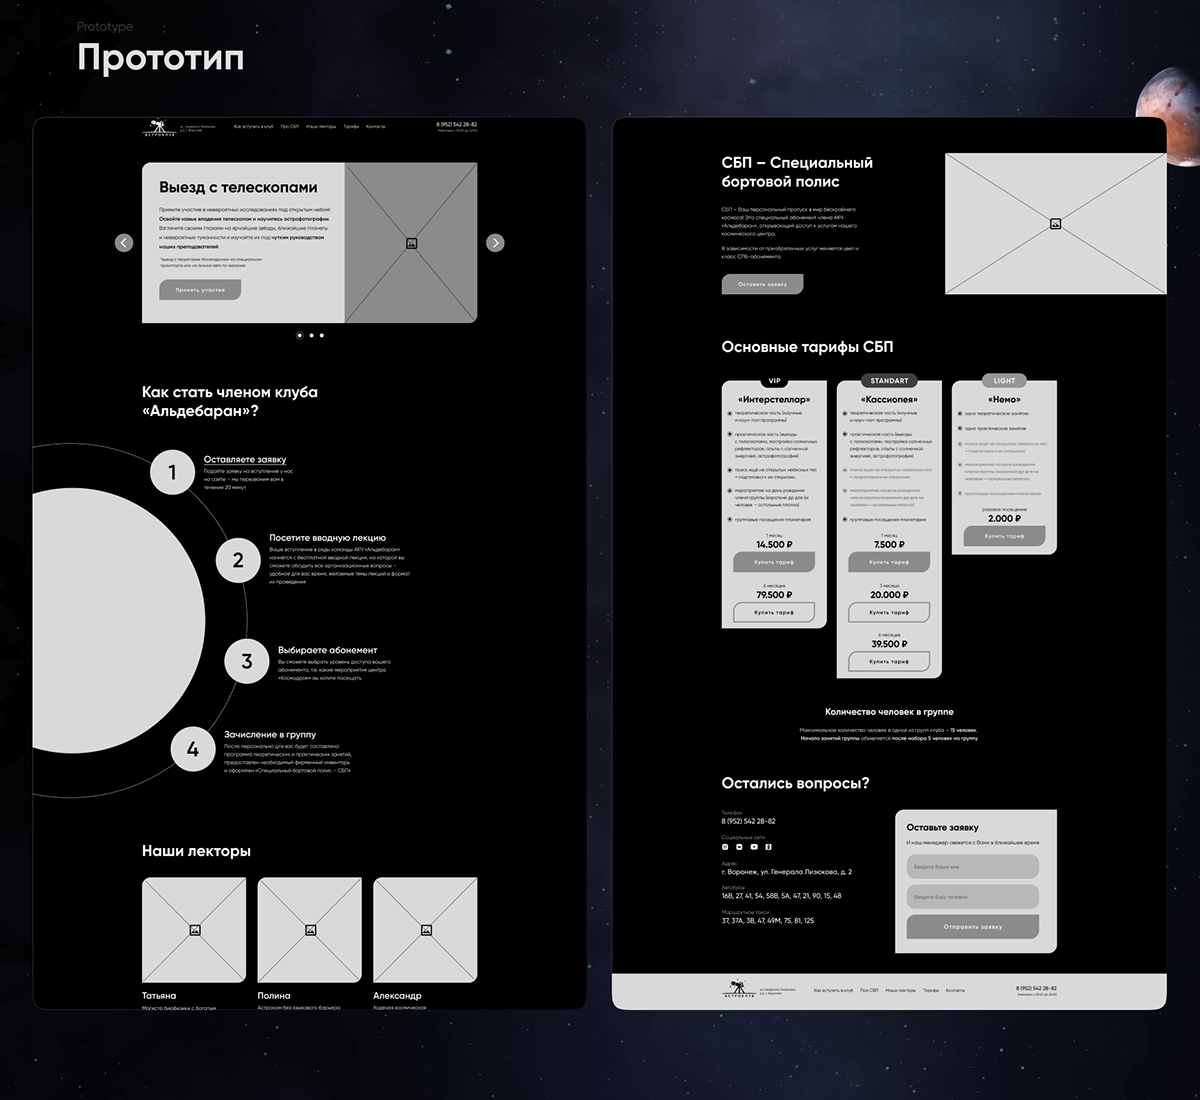
Task: Click the 'Оставляете заявку' step link
Action: tap(245, 459)
